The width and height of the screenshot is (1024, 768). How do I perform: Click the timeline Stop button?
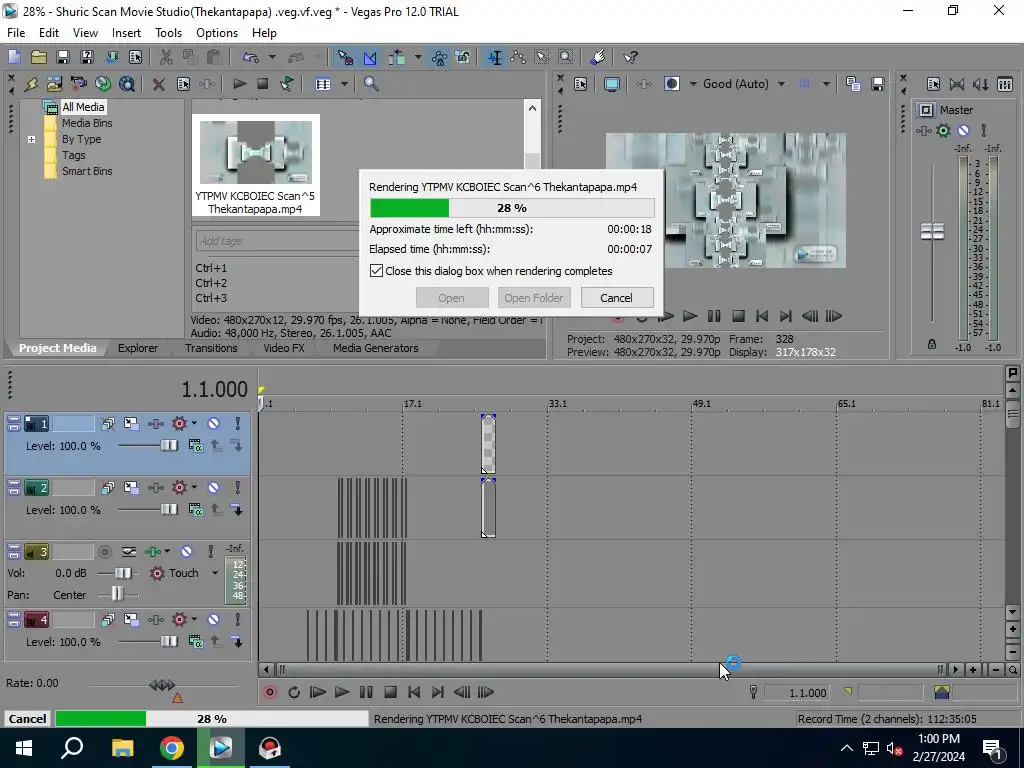point(391,692)
